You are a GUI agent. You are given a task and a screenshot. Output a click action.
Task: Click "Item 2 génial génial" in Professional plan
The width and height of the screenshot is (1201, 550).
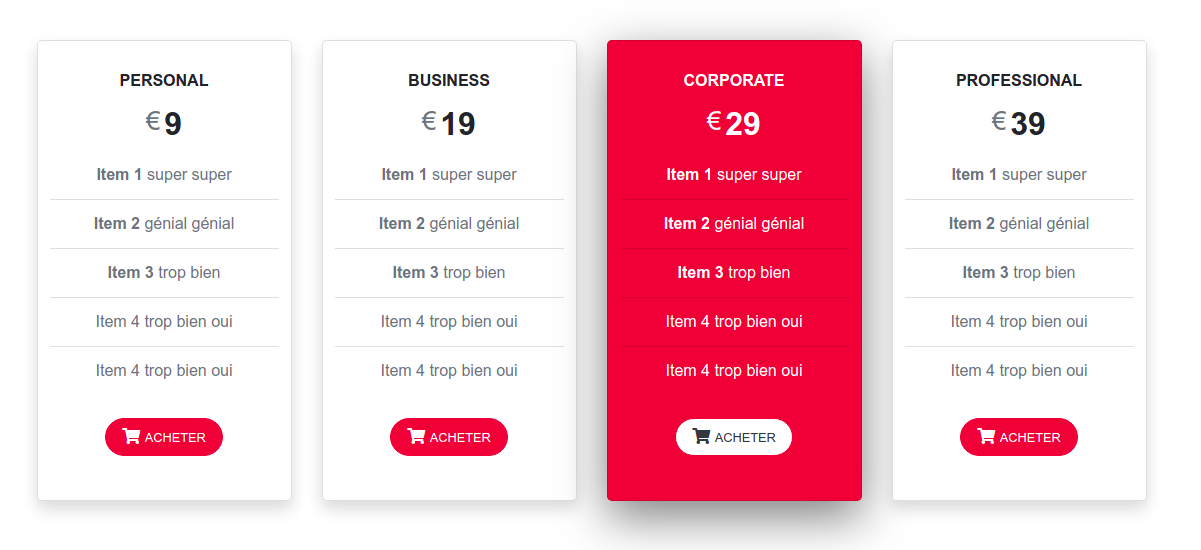[x=1019, y=223]
